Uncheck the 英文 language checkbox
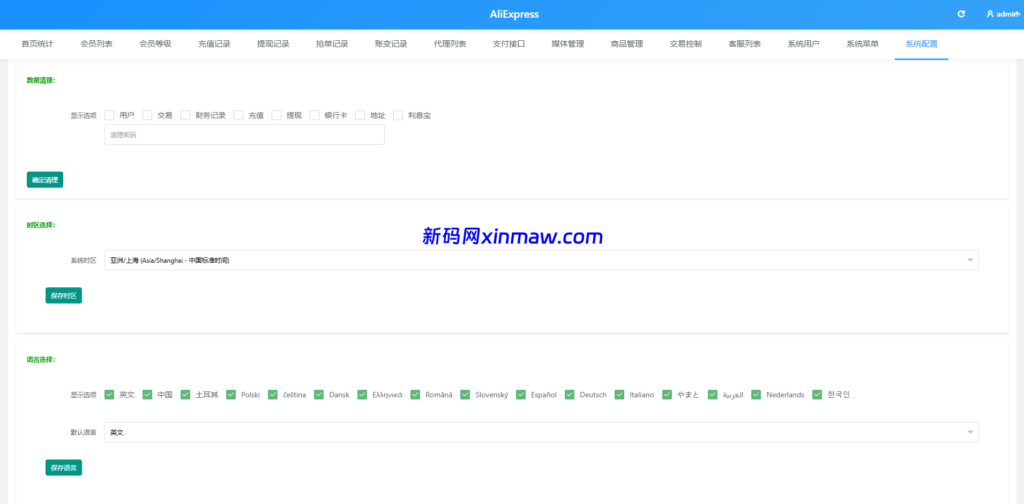The width and height of the screenshot is (1024, 504). click(x=109, y=394)
